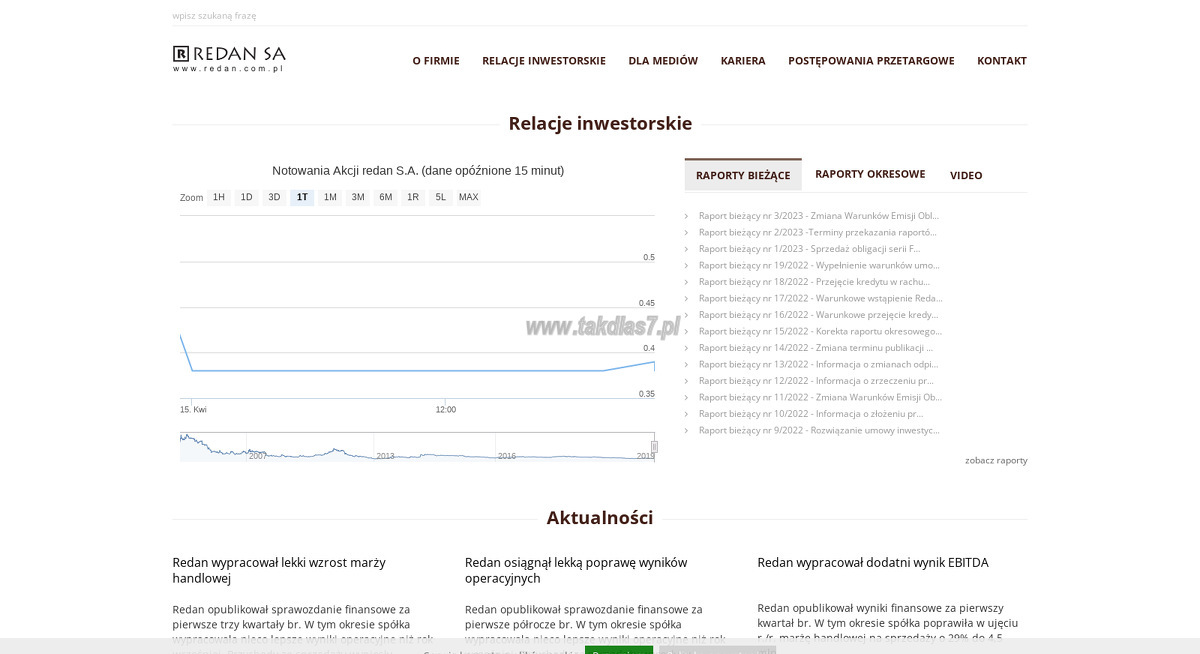Set chart zoom to 3M
This screenshot has height=654, width=1200.
coord(358,197)
